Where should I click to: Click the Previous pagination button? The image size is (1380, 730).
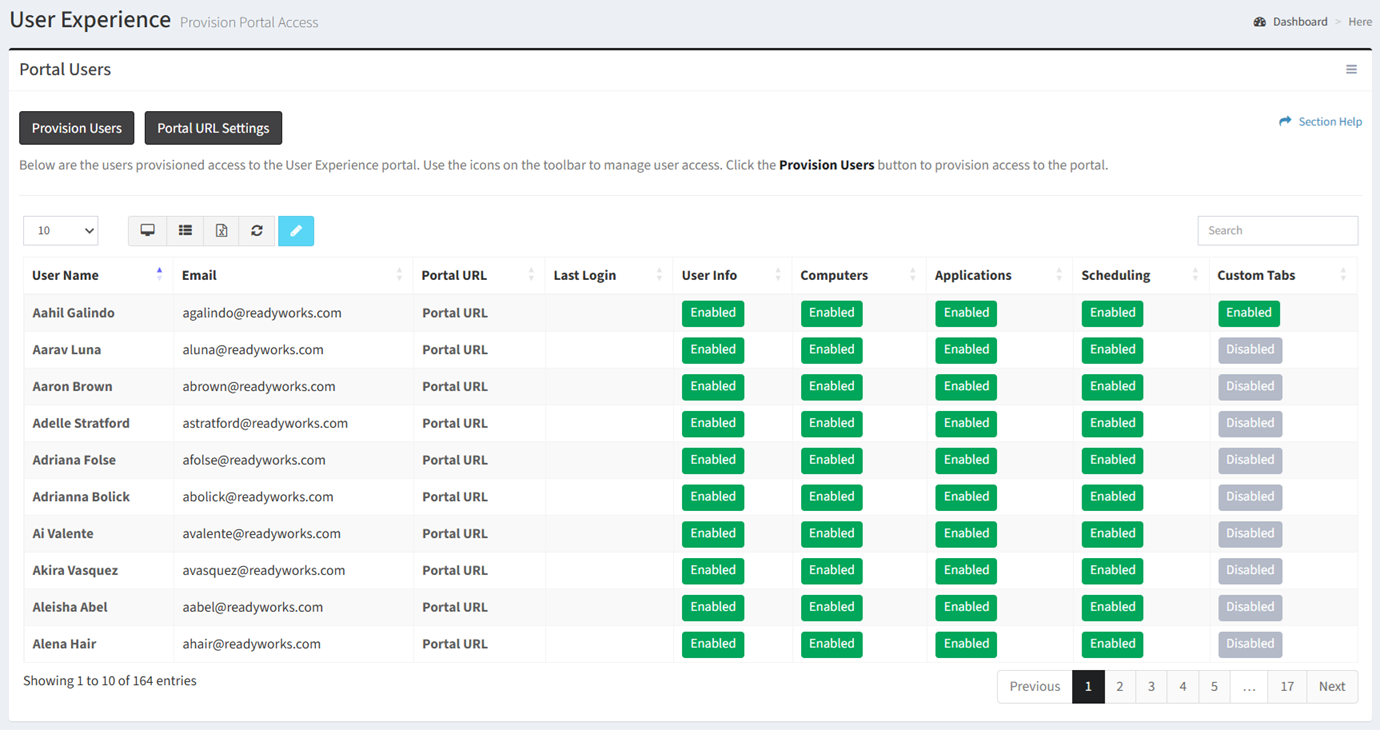click(x=1035, y=687)
